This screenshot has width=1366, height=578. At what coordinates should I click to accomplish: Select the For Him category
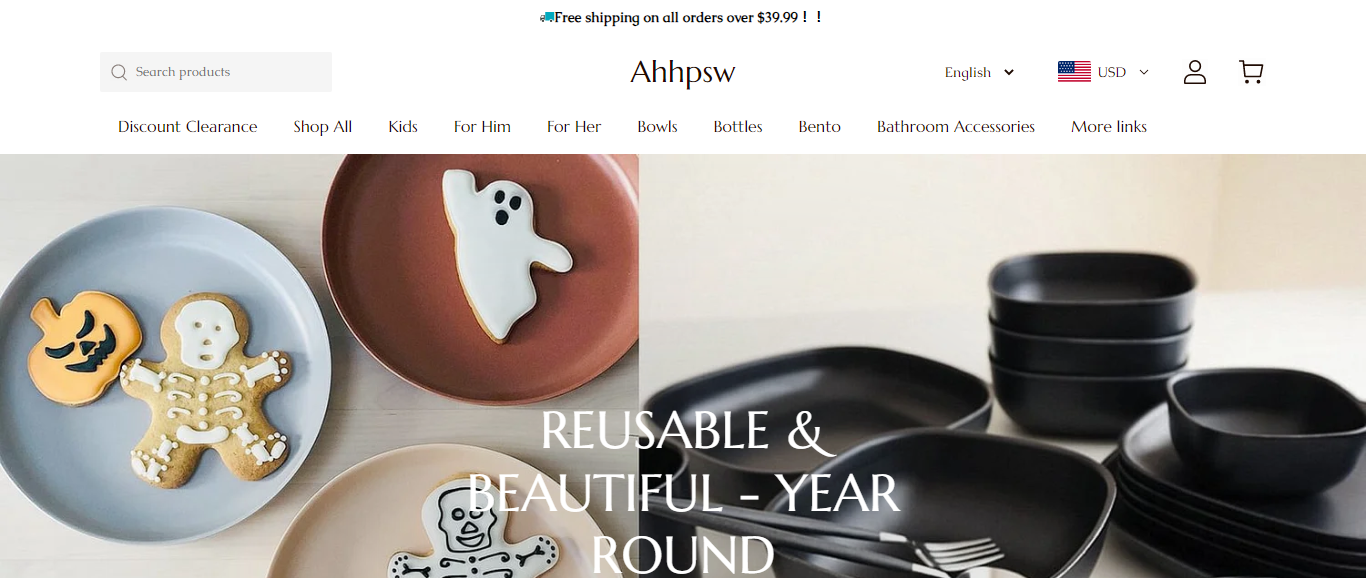tap(482, 127)
